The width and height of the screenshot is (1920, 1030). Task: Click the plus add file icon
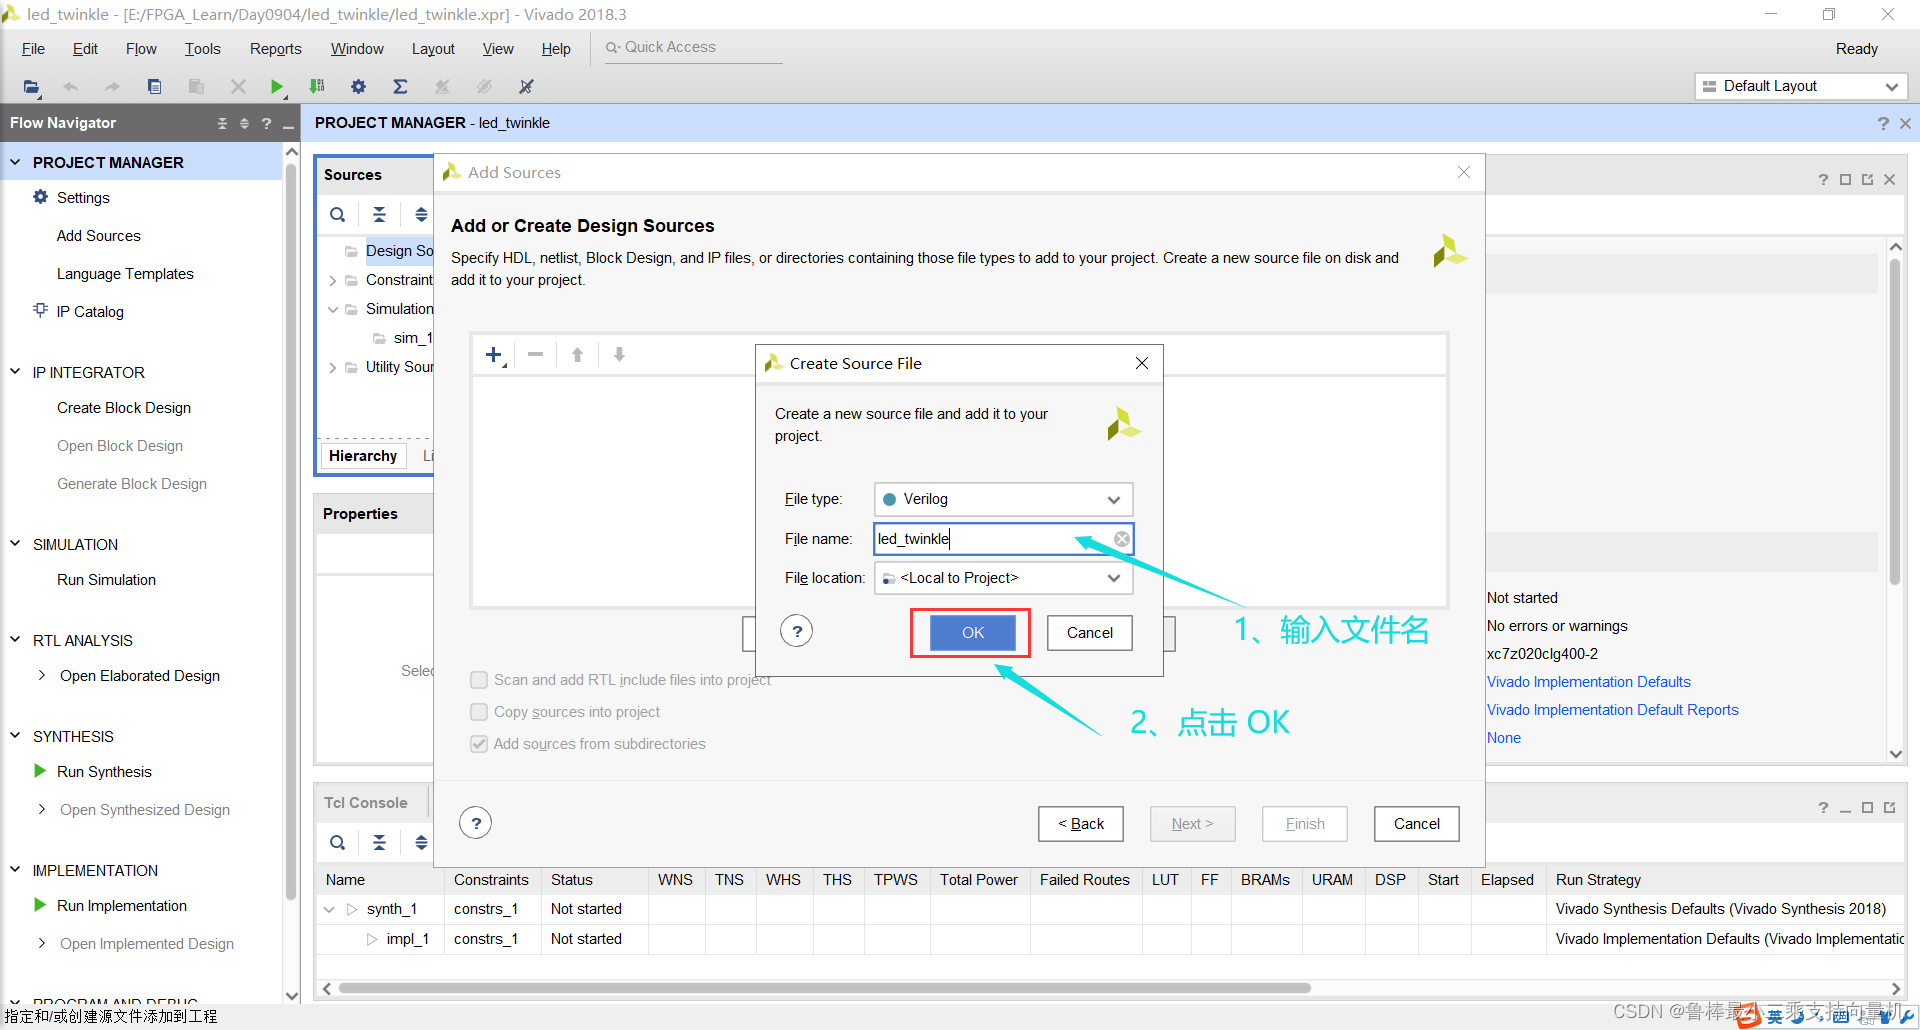click(494, 355)
